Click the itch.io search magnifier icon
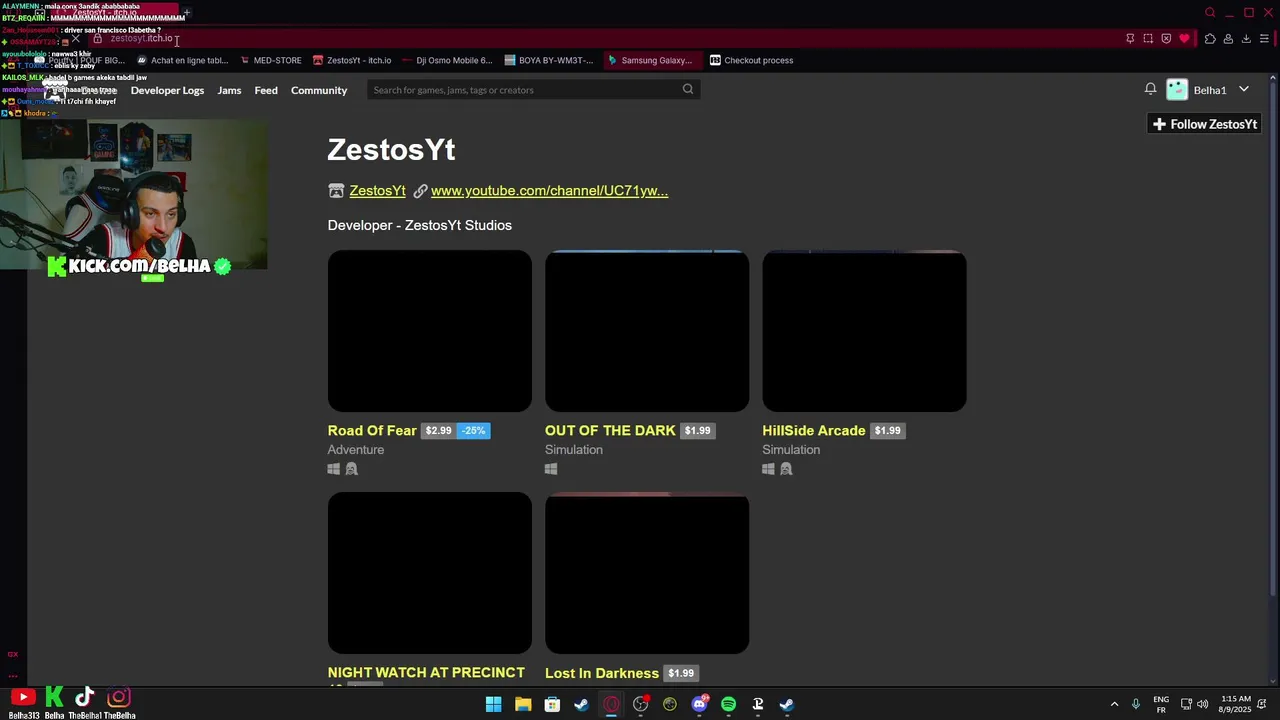Viewport: 1280px width, 720px height. coord(688,89)
